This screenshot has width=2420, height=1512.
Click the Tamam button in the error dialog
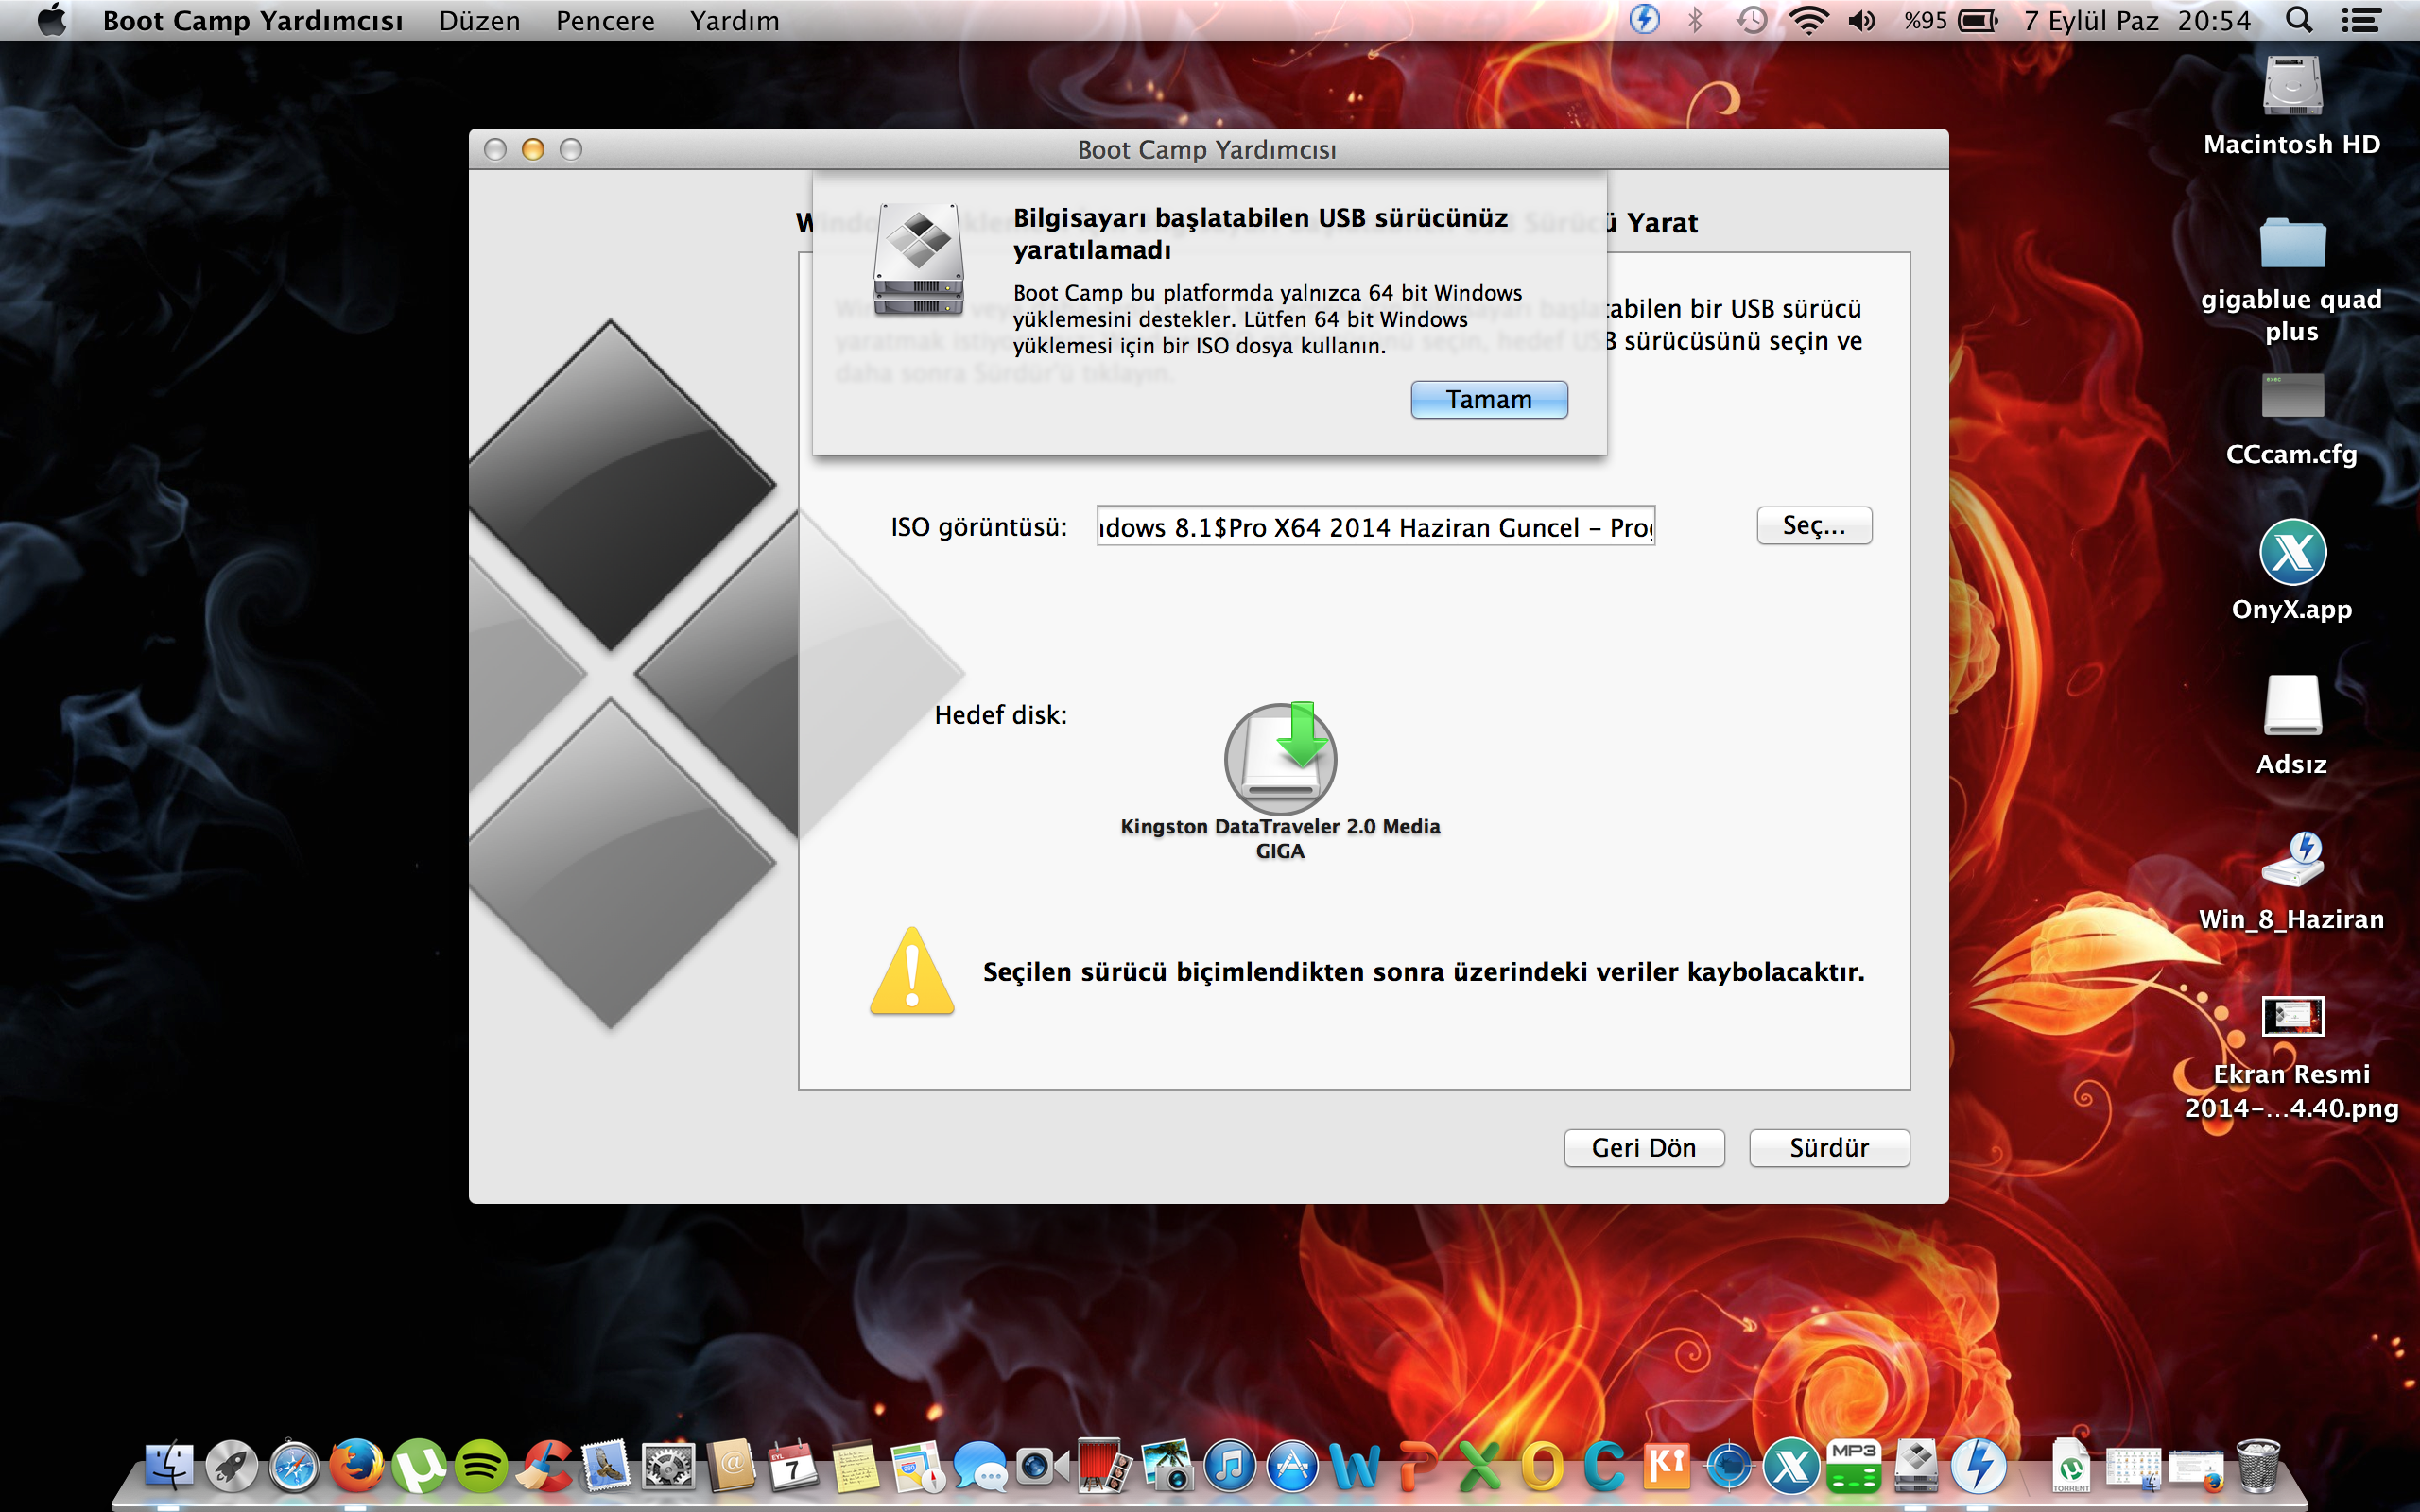1488,400
